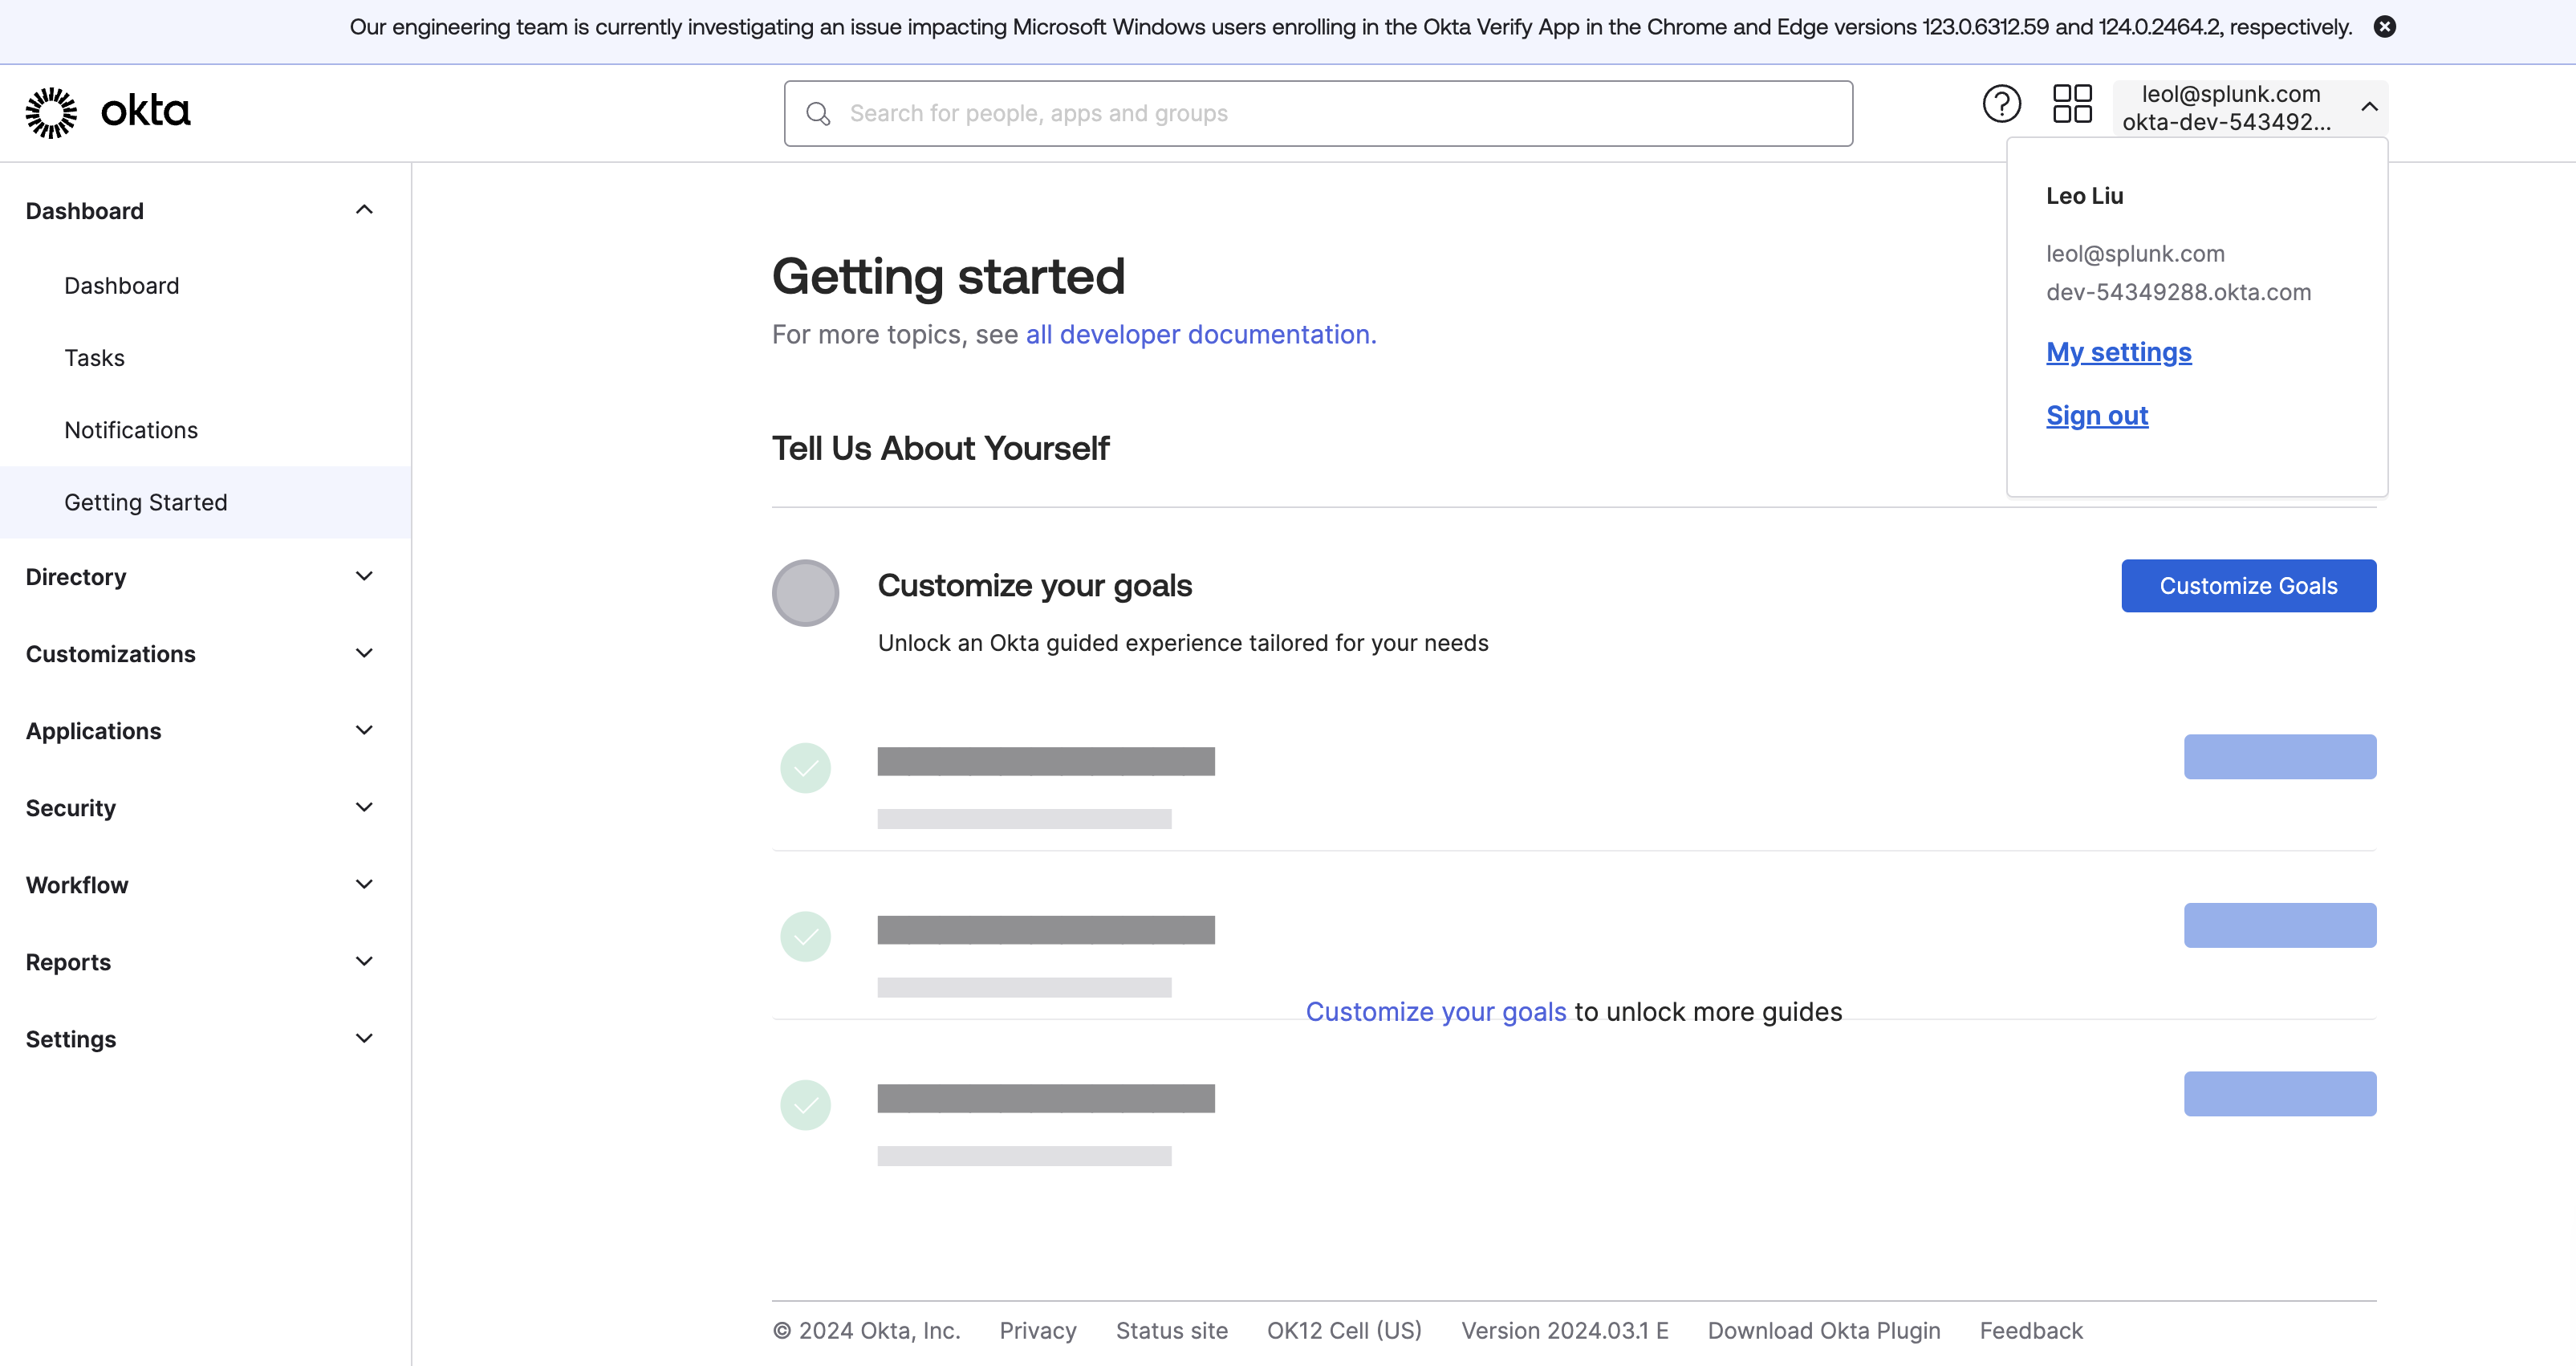Collapse the Dashboard section in sidebar

point(364,209)
